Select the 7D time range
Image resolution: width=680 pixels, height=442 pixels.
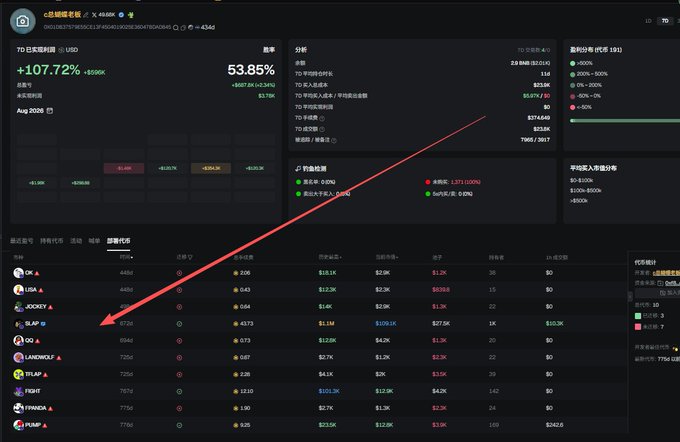665,21
